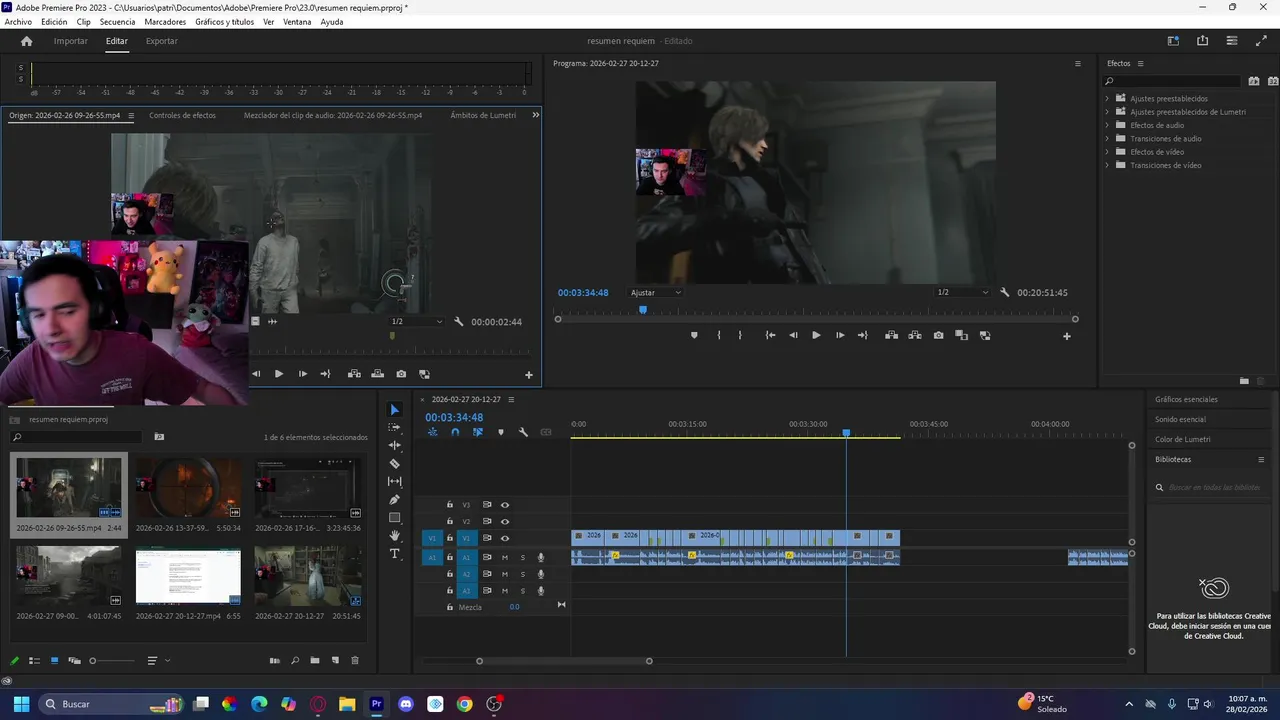Toggle track lock on V3
The image size is (1280, 720).
click(x=450, y=505)
